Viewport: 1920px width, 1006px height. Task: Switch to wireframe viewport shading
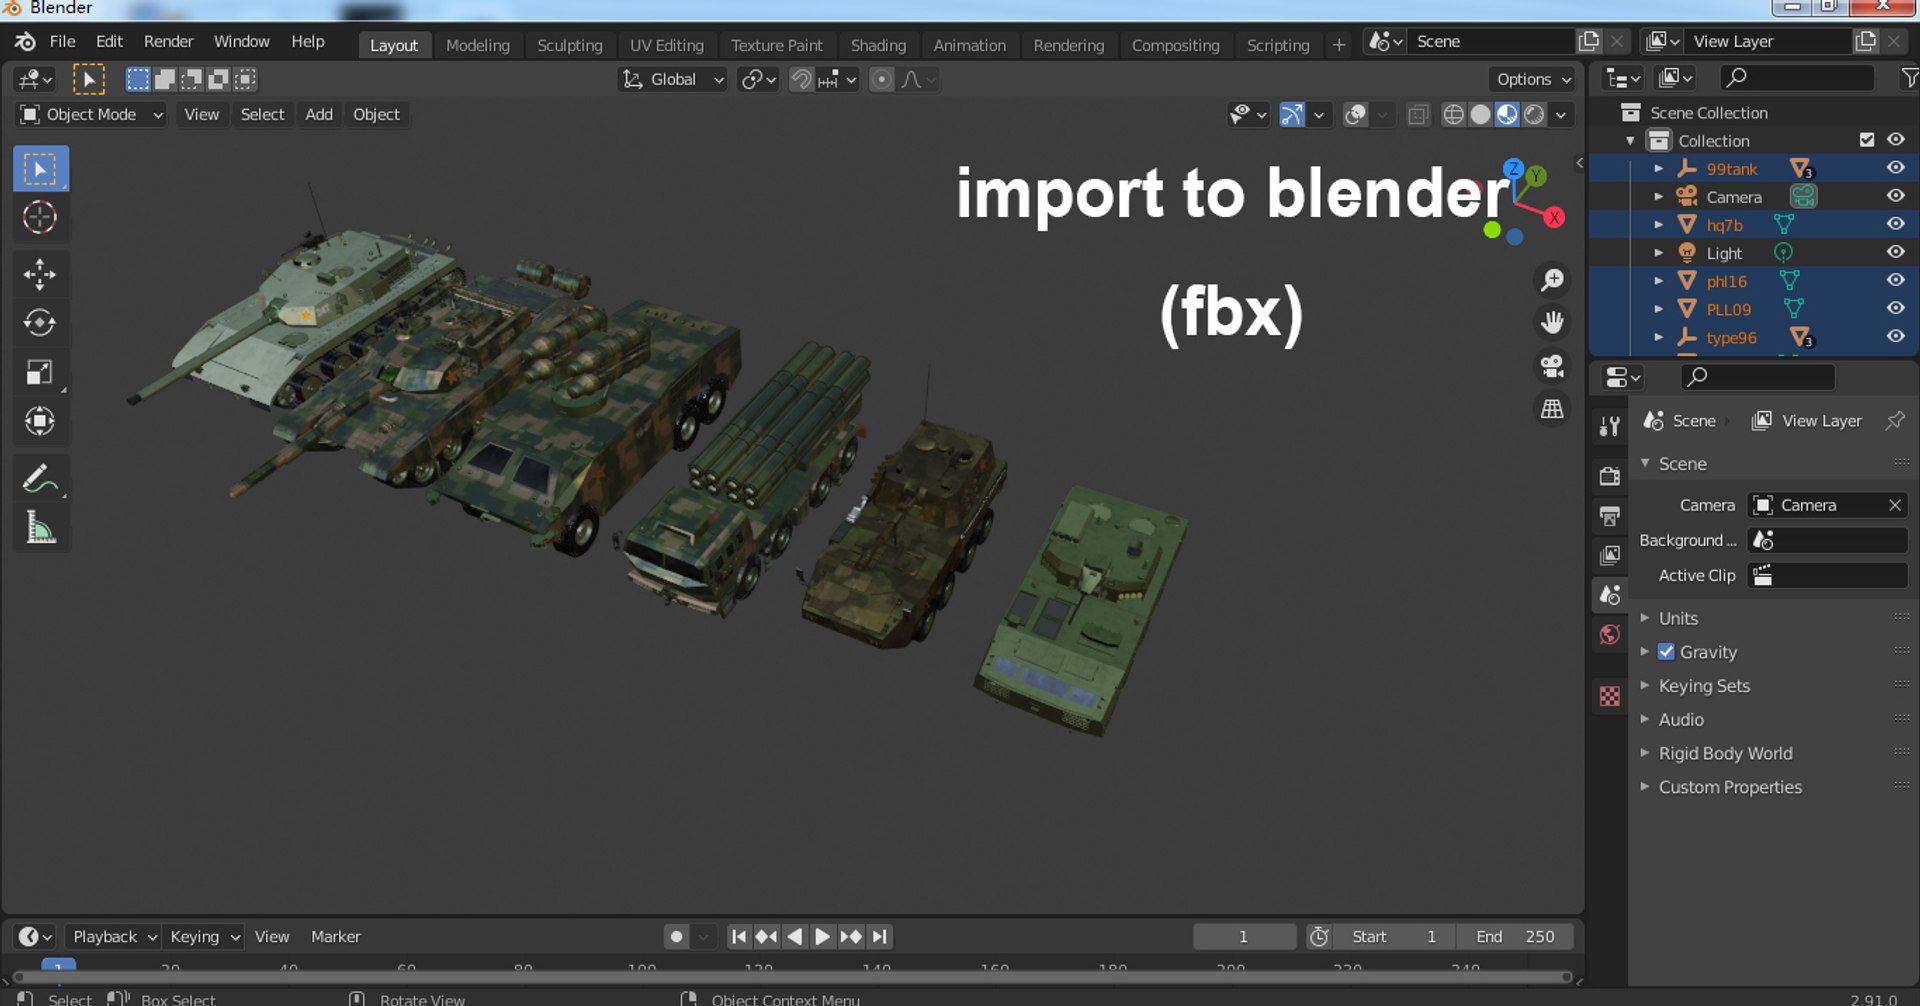click(1454, 115)
